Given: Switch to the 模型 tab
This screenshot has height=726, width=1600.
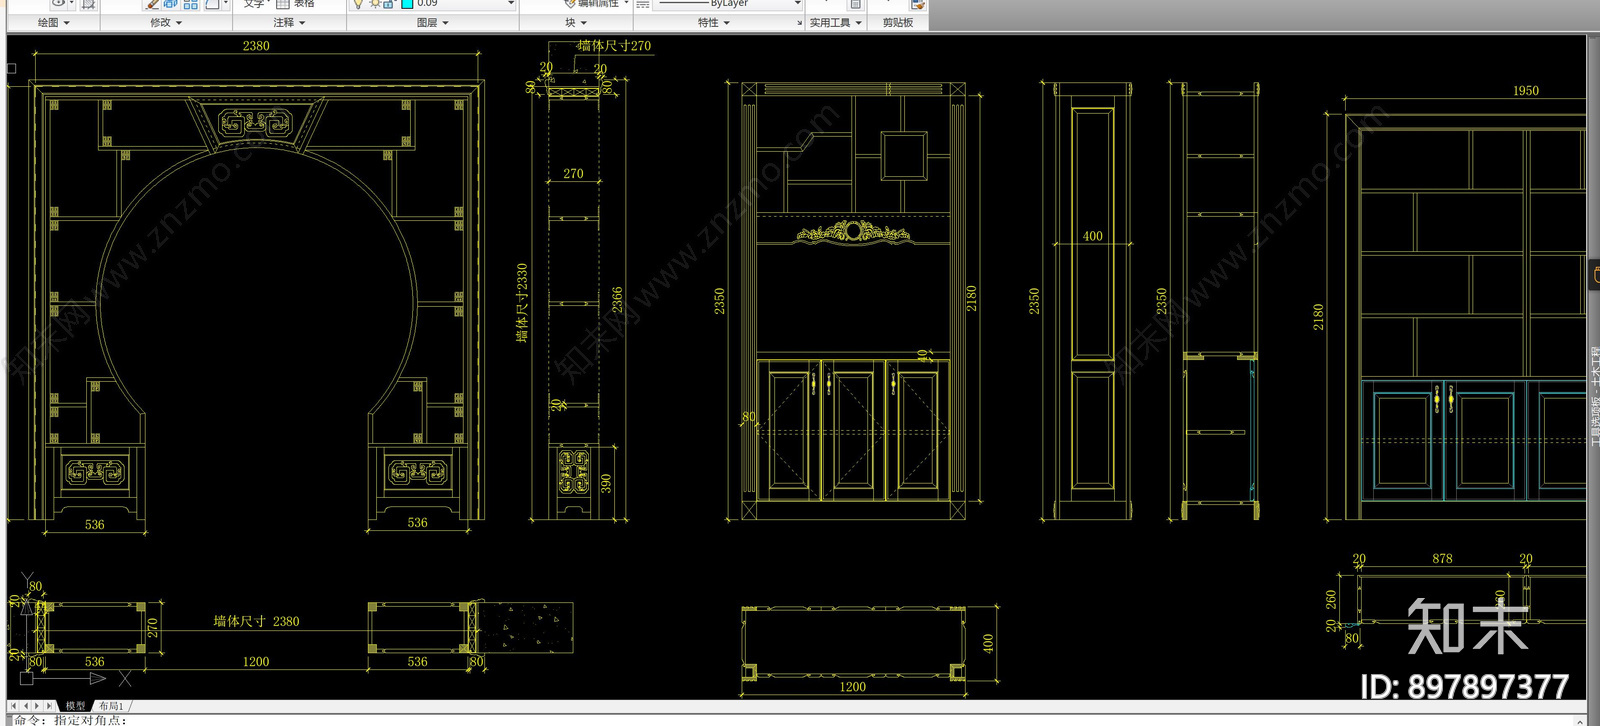Looking at the screenshot, I should (76, 706).
